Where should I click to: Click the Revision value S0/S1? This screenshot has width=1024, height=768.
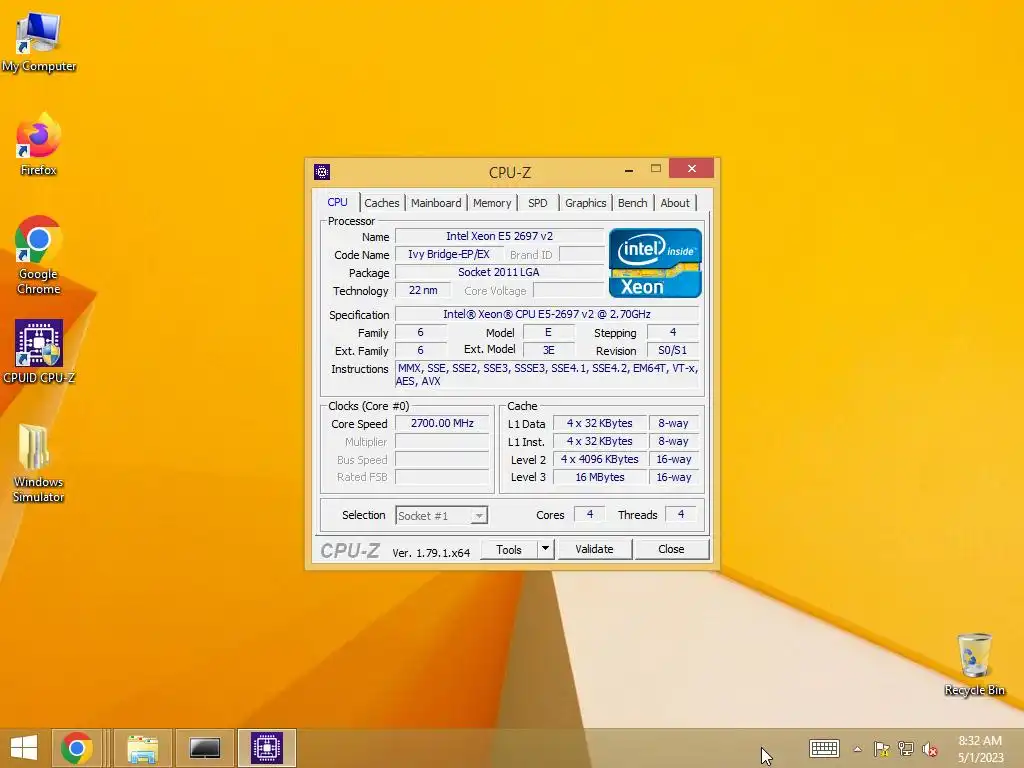click(673, 350)
